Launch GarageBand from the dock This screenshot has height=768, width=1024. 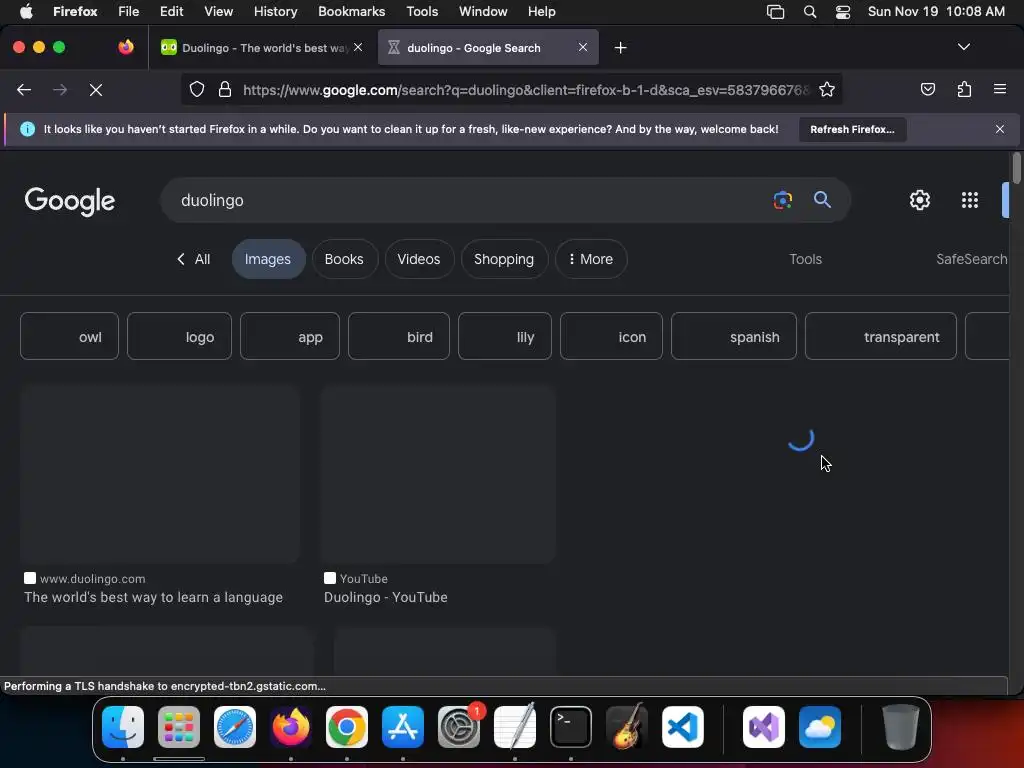click(627, 727)
